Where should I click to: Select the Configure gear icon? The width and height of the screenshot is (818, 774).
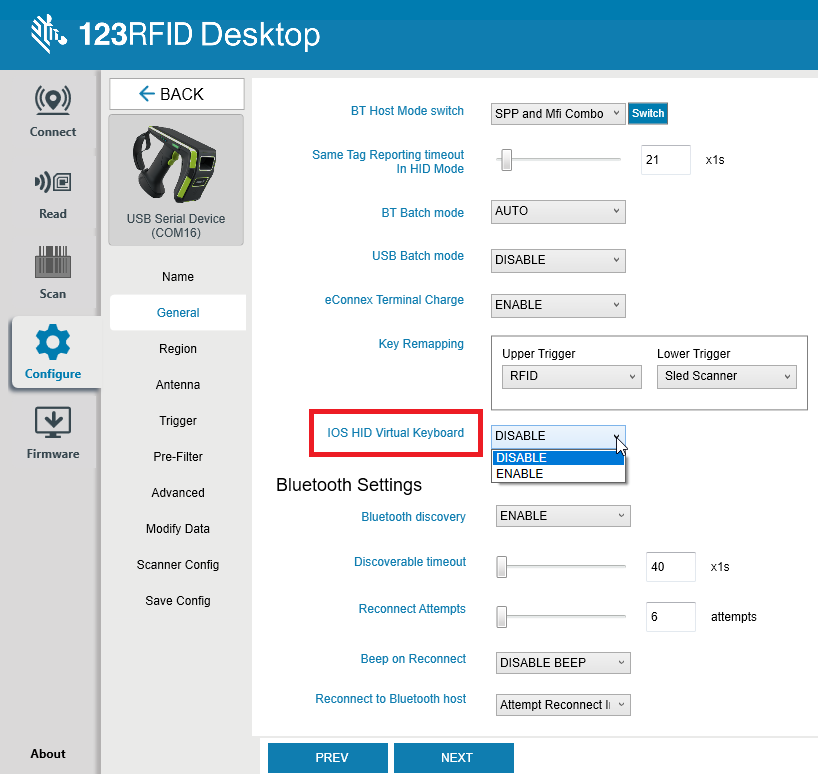(52, 344)
